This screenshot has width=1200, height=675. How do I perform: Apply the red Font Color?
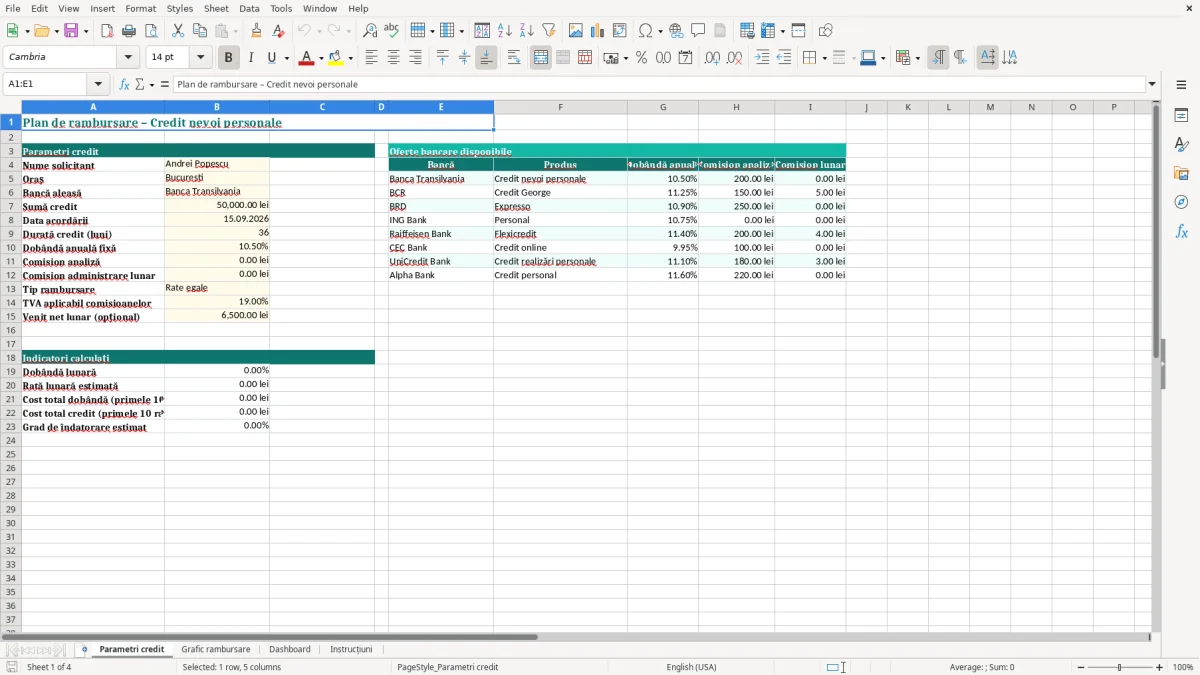(x=308, y=58)
